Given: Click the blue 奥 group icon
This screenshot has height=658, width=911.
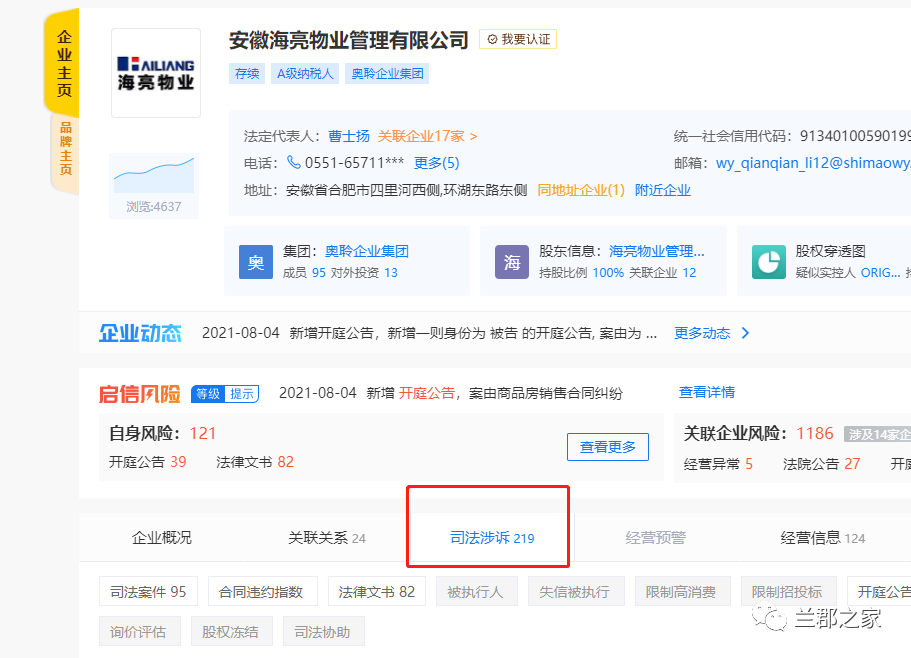Looking at the screenshot, I should [x=256, y=262].
